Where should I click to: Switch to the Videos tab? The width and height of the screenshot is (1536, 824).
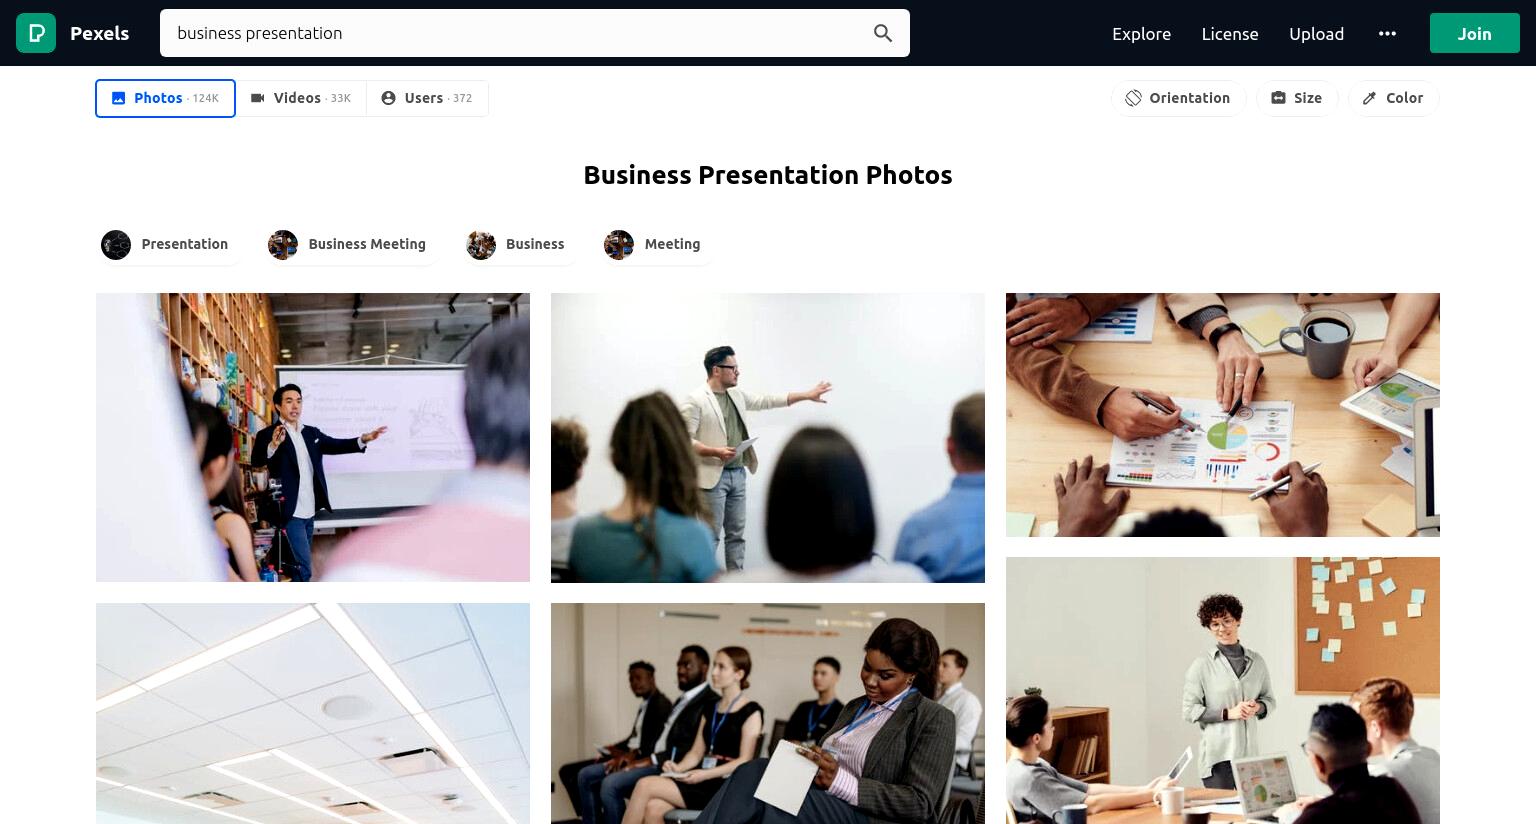pos(301,98)
